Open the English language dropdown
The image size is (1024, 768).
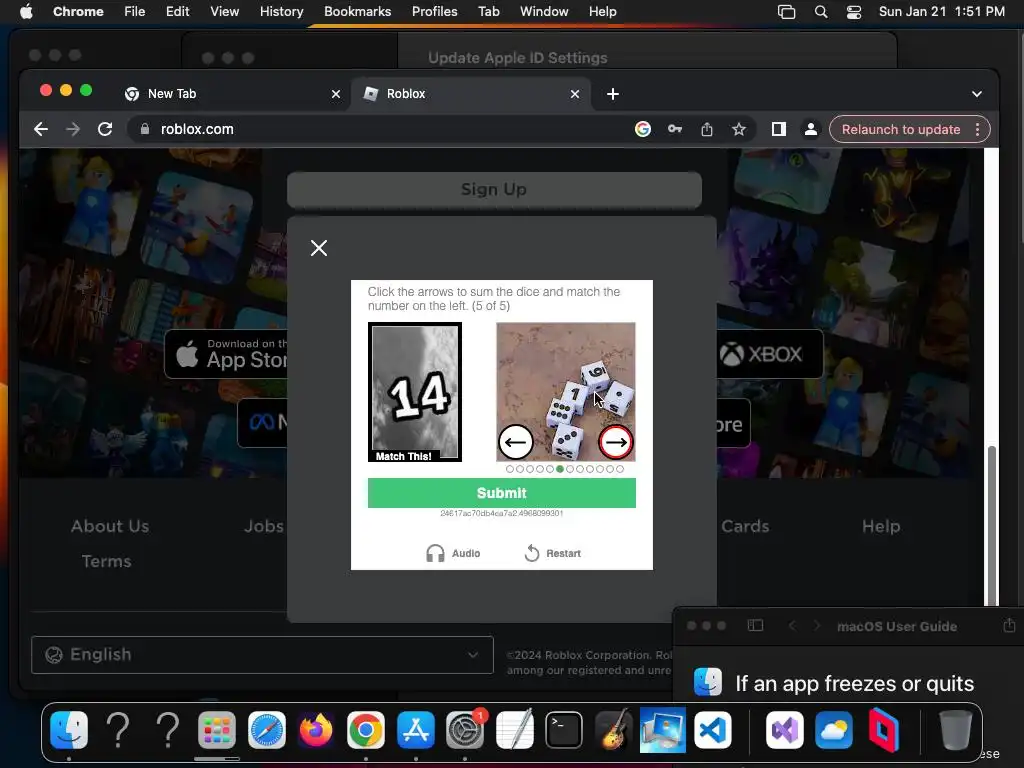point(263,655)
